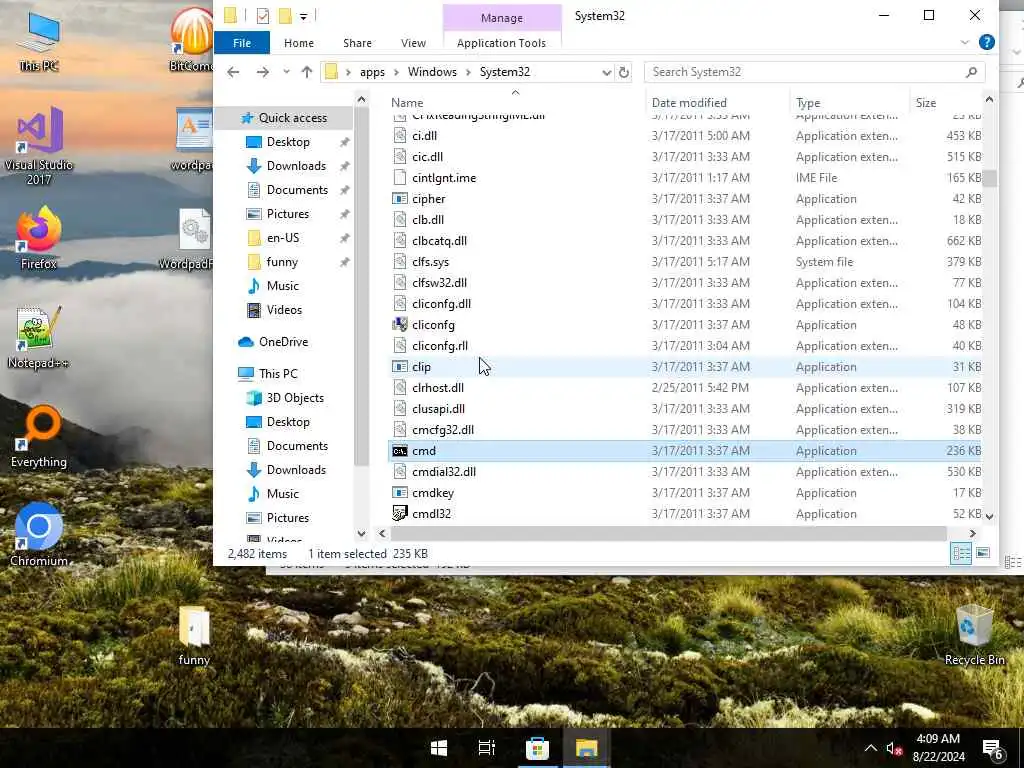Navigate back with the back arrow
Viewport: 1024px width, 768px height.
[233, 72]
